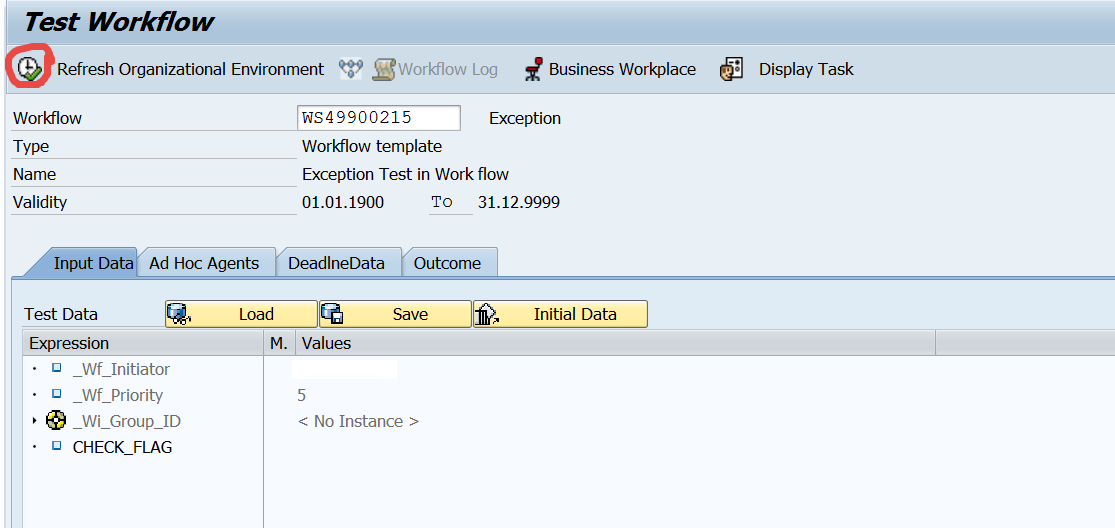Click the blank _Wf_Initiator value cell

[x=345, y=370]
